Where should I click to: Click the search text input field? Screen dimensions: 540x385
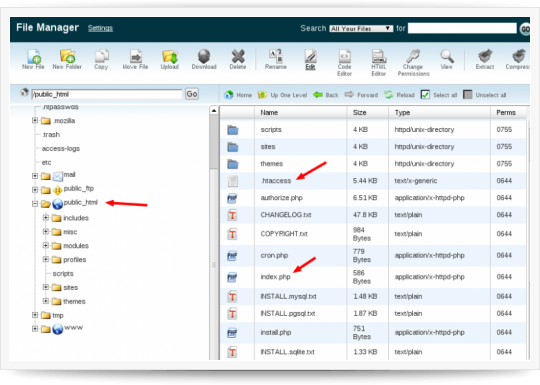(x=462, y=28)
